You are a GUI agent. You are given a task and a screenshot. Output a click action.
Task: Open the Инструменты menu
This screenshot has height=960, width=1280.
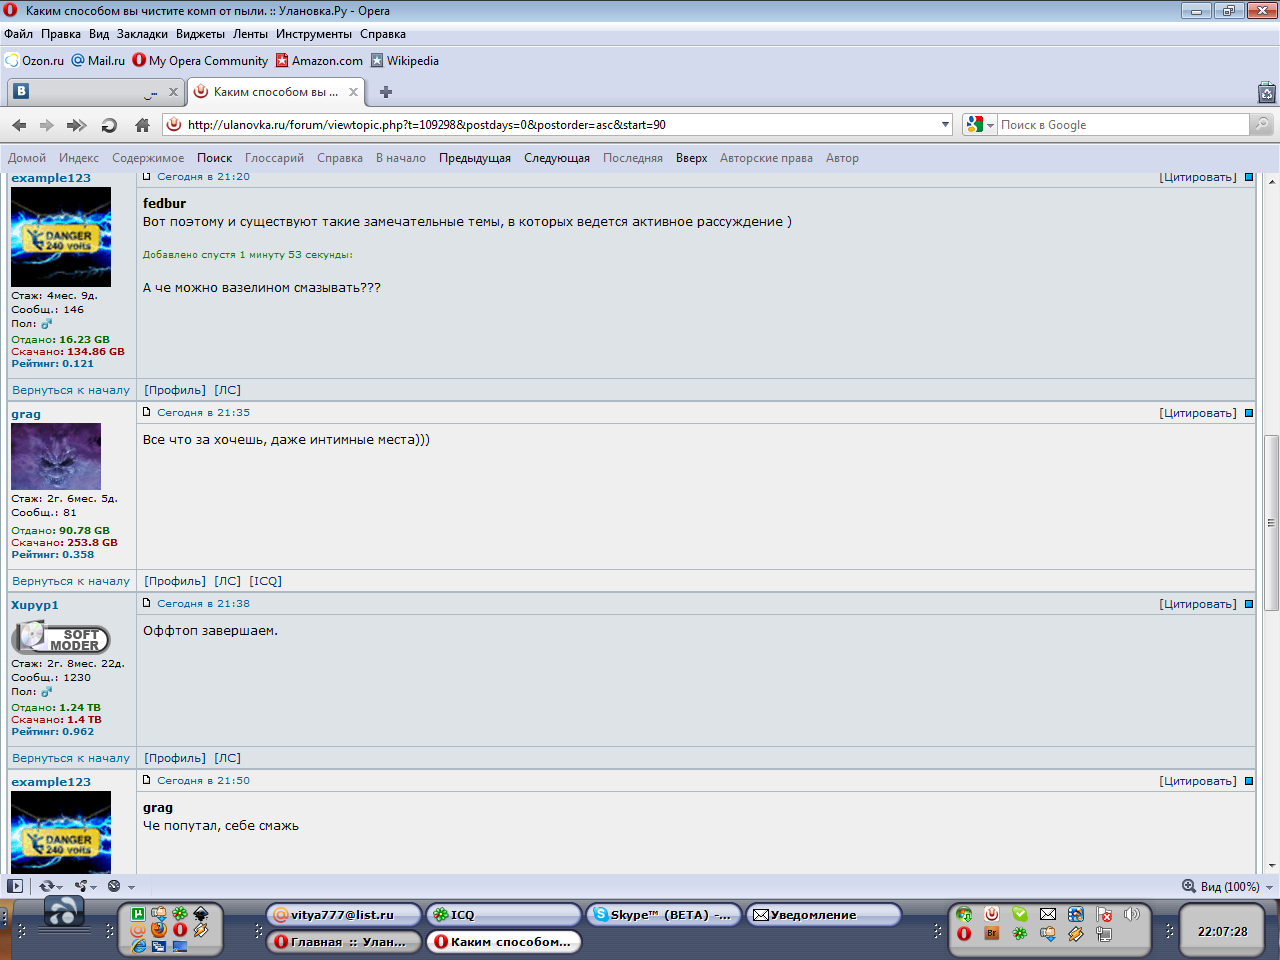point(314,34)
